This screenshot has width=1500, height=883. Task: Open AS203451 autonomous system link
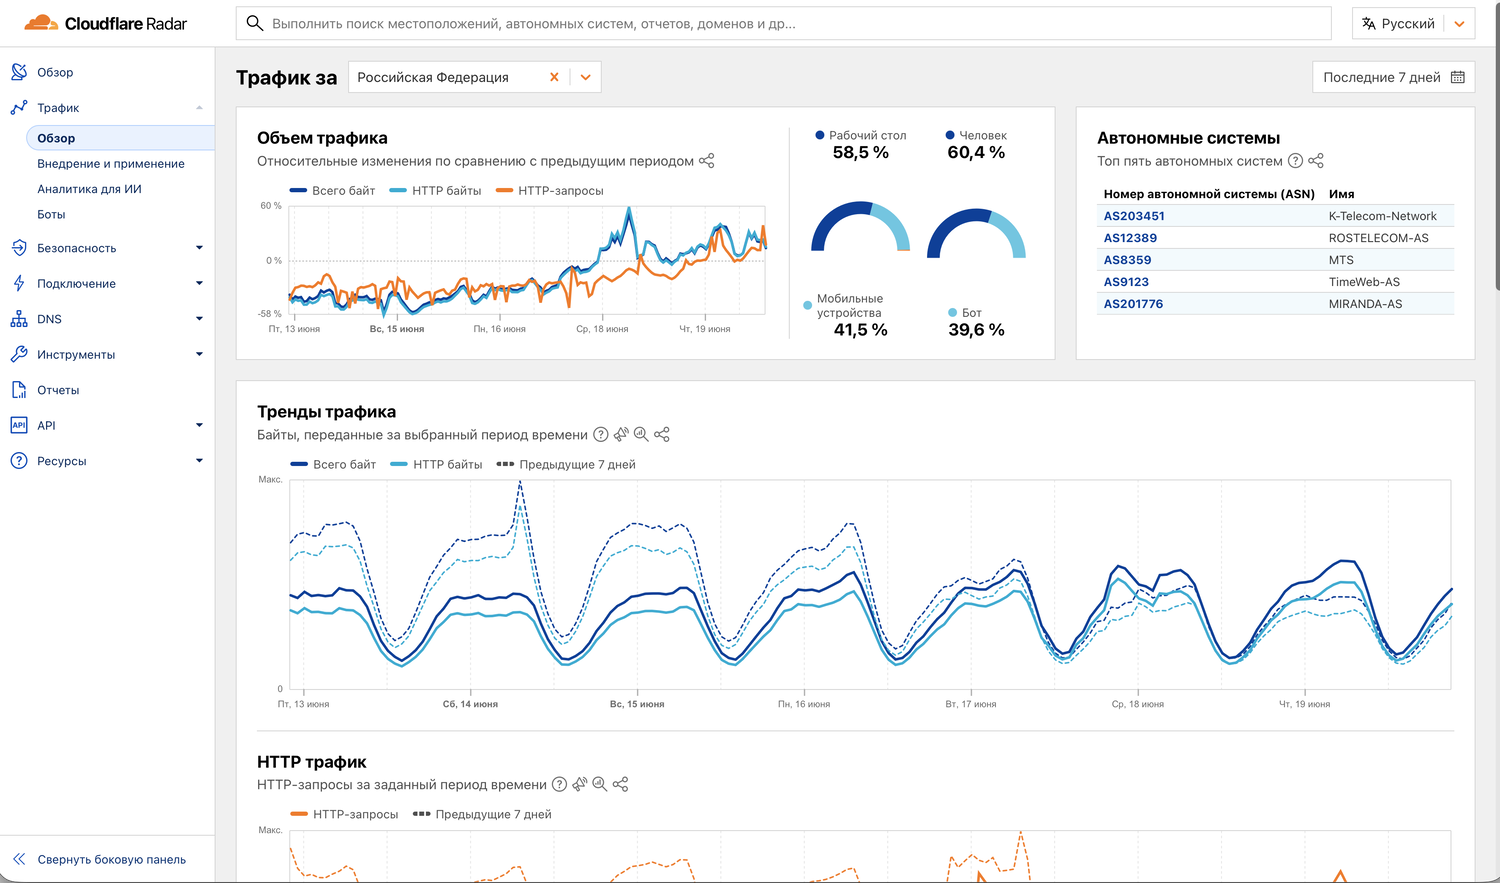point(1134,216)
